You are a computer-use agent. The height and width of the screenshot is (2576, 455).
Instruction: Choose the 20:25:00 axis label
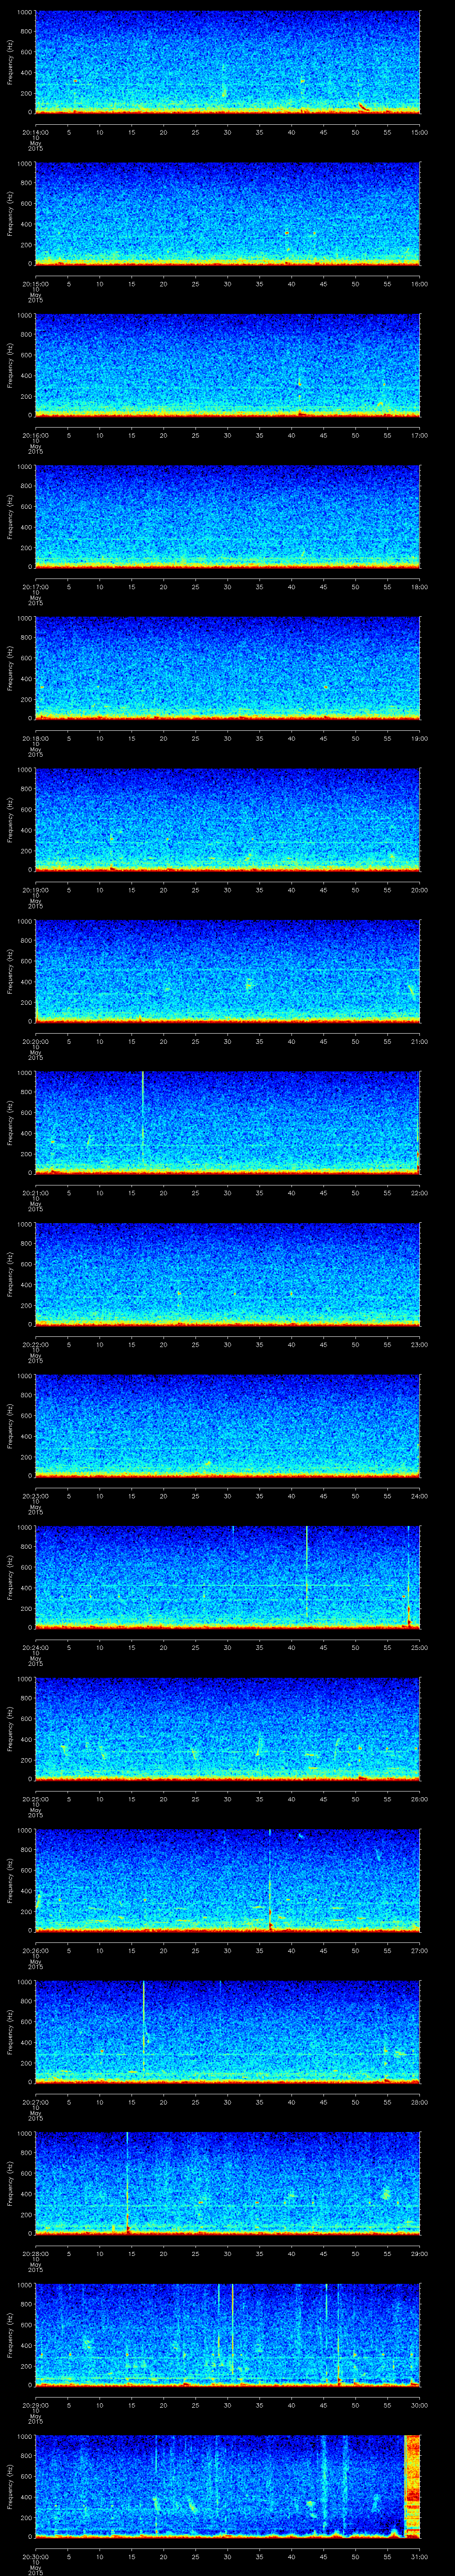point(35,1800)
